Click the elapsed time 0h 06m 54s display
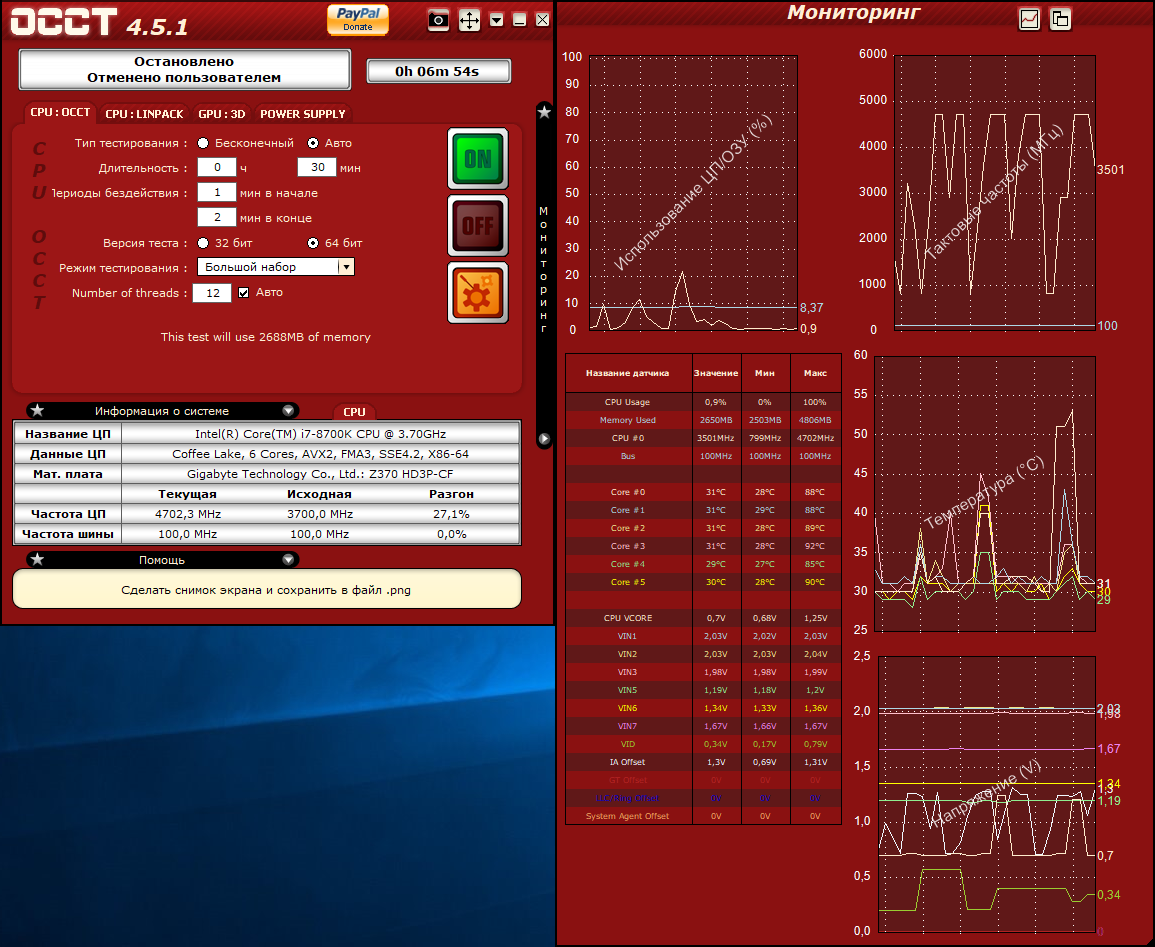The width and height of the screenshot is (1155, 947). [438, 71]
